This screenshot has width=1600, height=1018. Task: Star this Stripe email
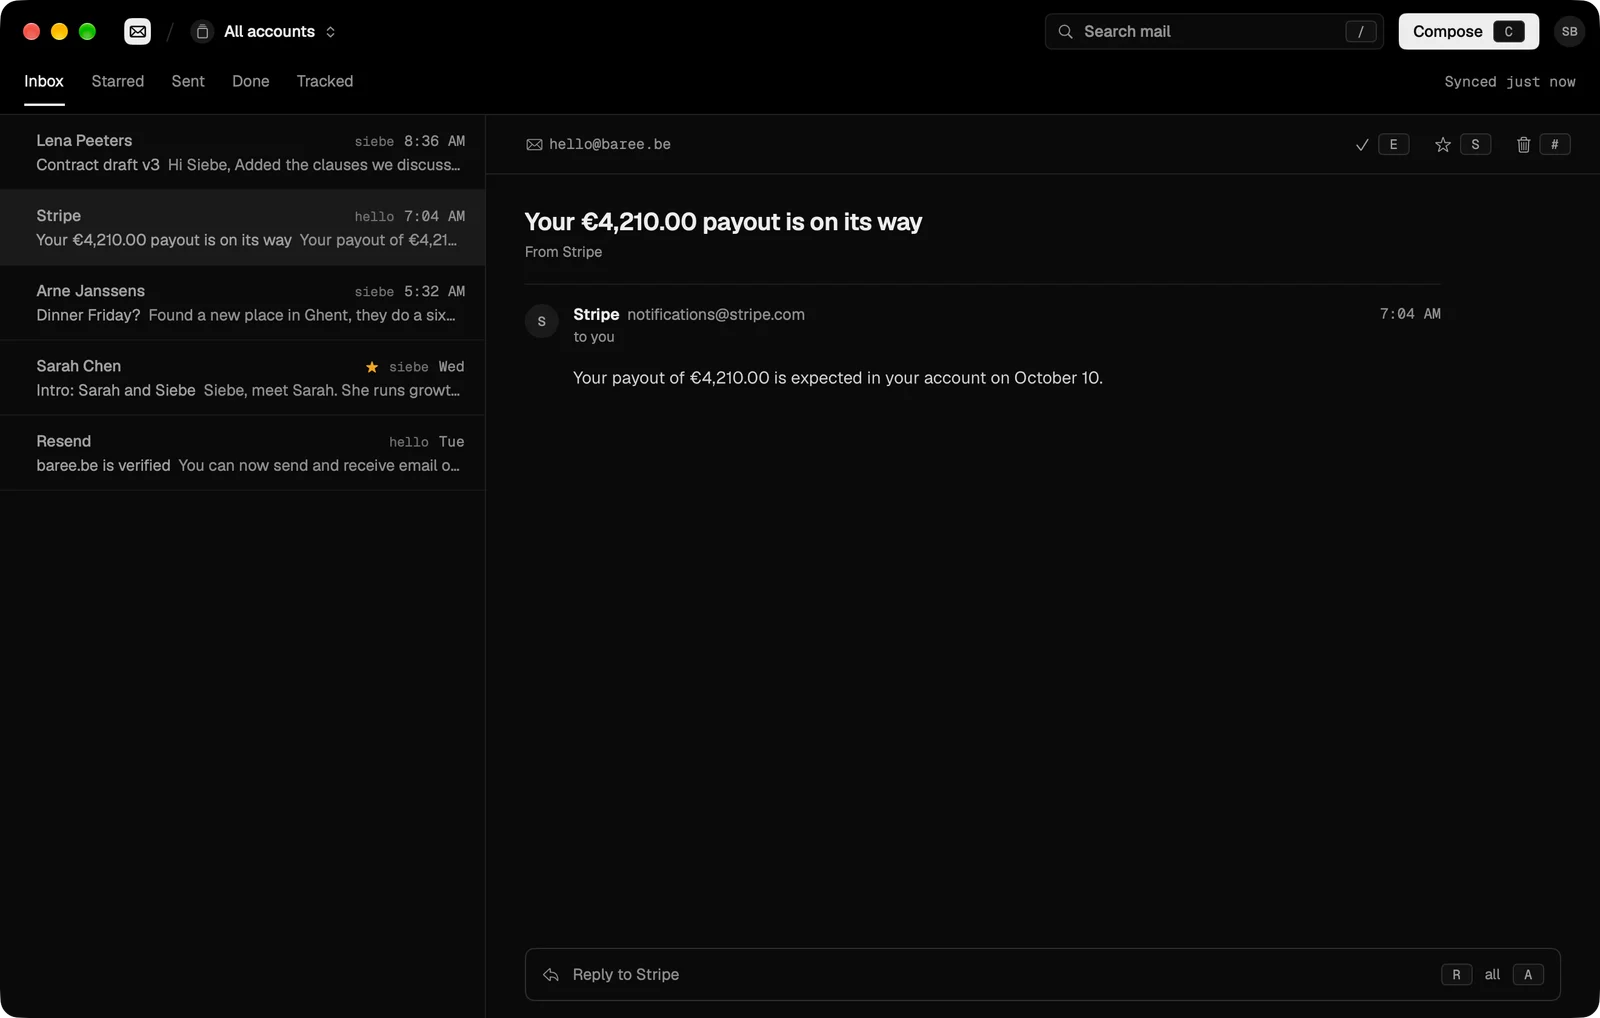(1443, 145)
